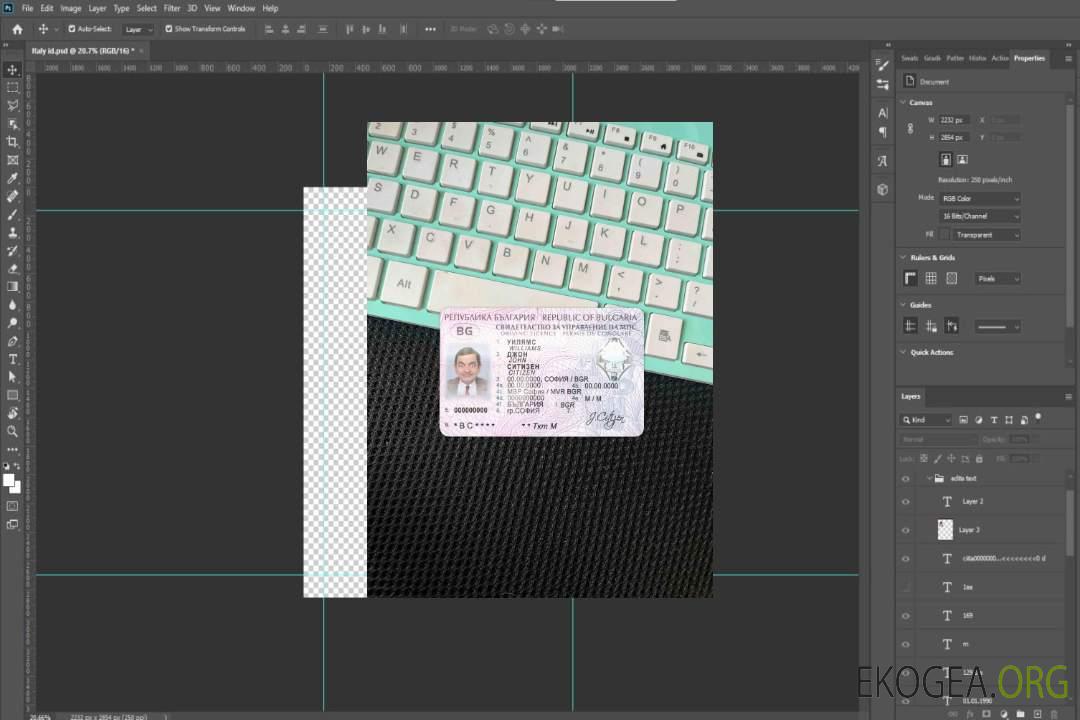Open the 16 Bits/Channel dropdown
The width and height of the screenshot is (1080, 720).
979,216
